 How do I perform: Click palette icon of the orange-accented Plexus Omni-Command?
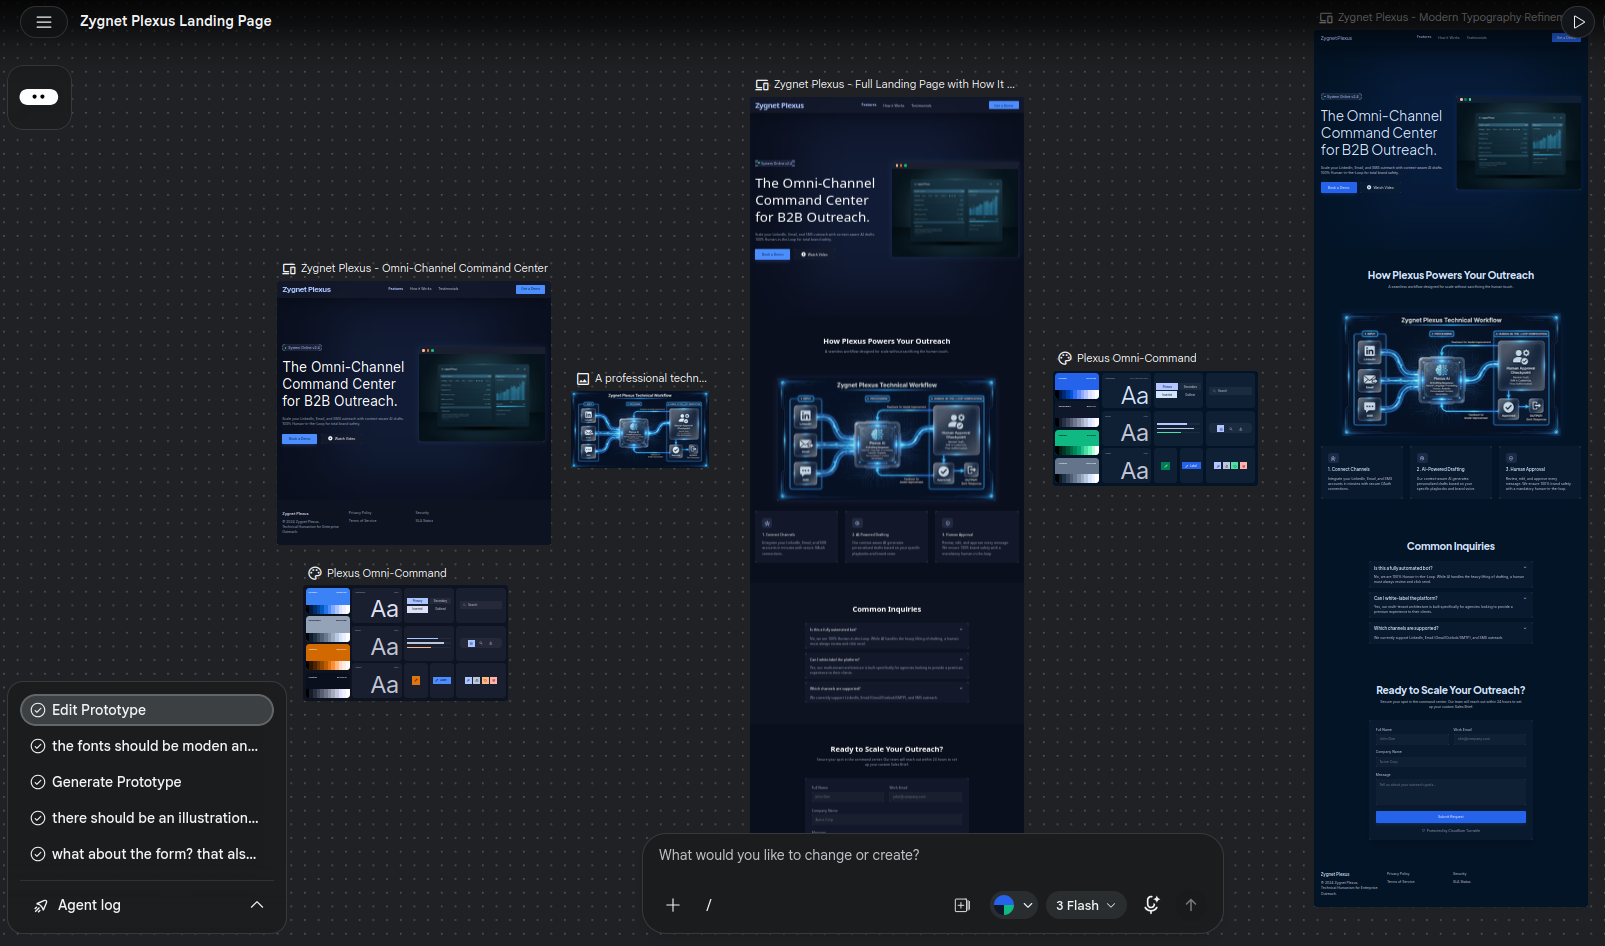click(x=315, y=573)
